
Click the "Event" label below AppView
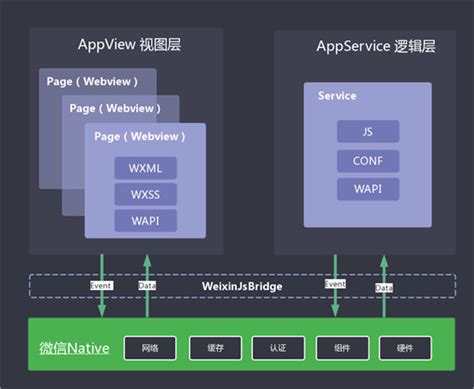point(102,286)
